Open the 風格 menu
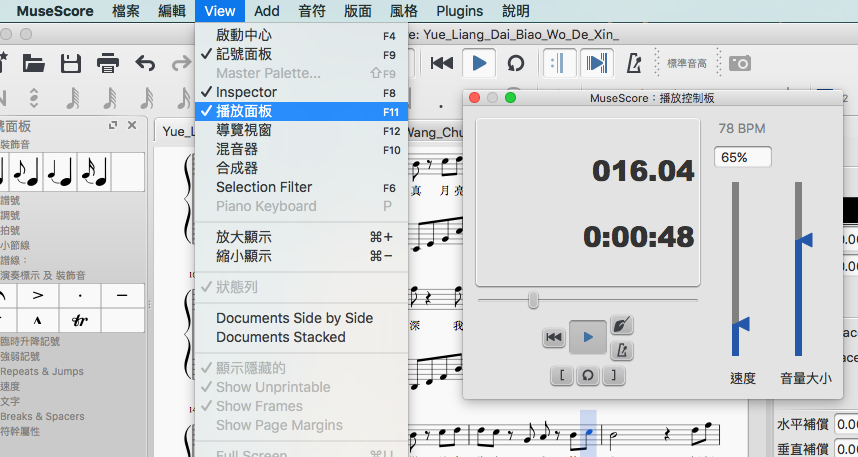The image size is (858, 457). [x=404, y=11]
